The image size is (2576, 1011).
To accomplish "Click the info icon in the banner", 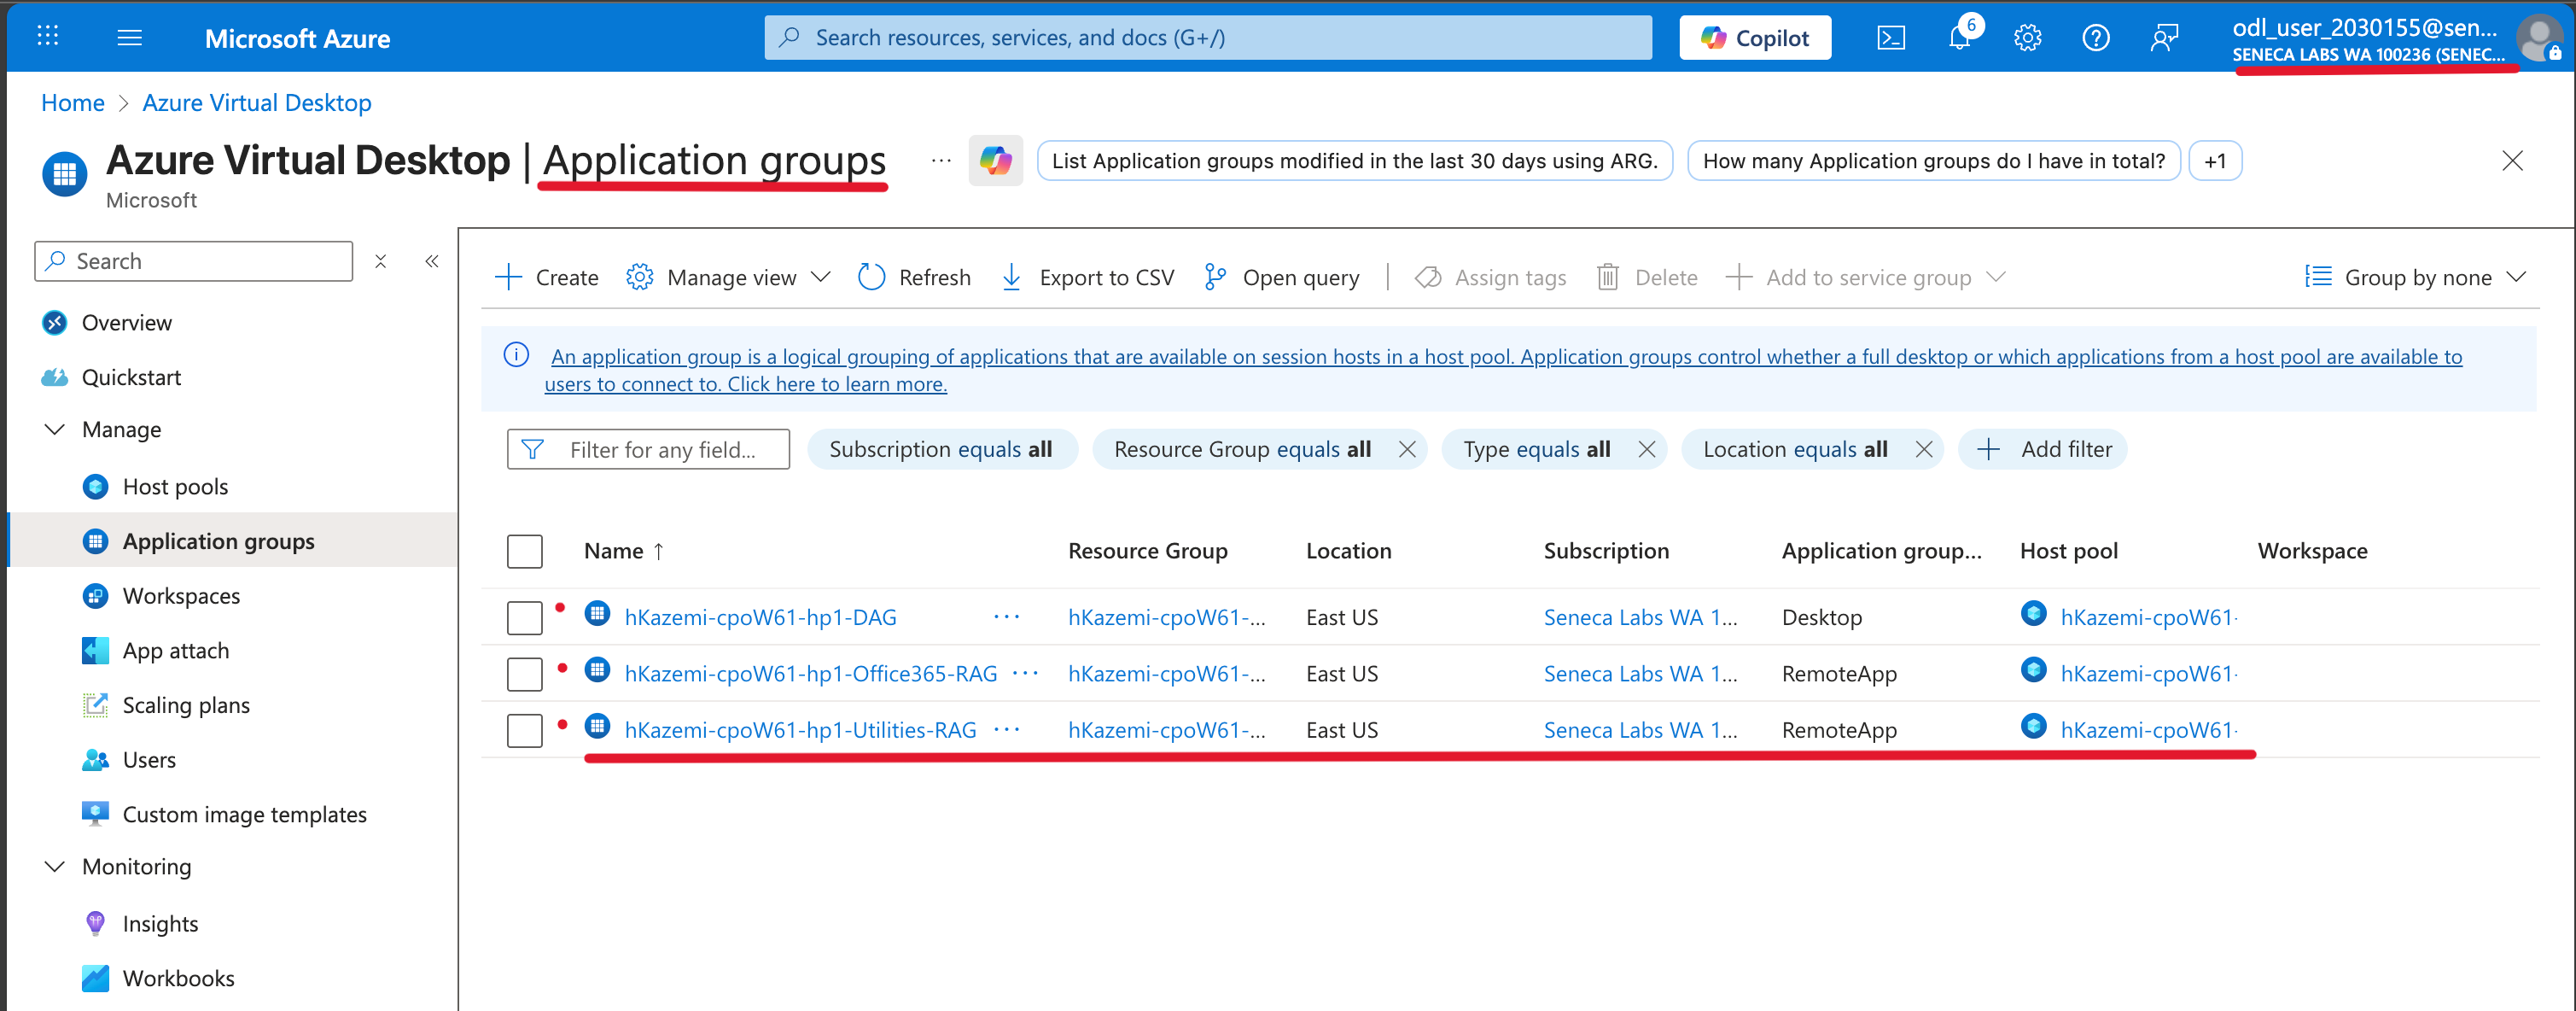I will coord(516,355).
